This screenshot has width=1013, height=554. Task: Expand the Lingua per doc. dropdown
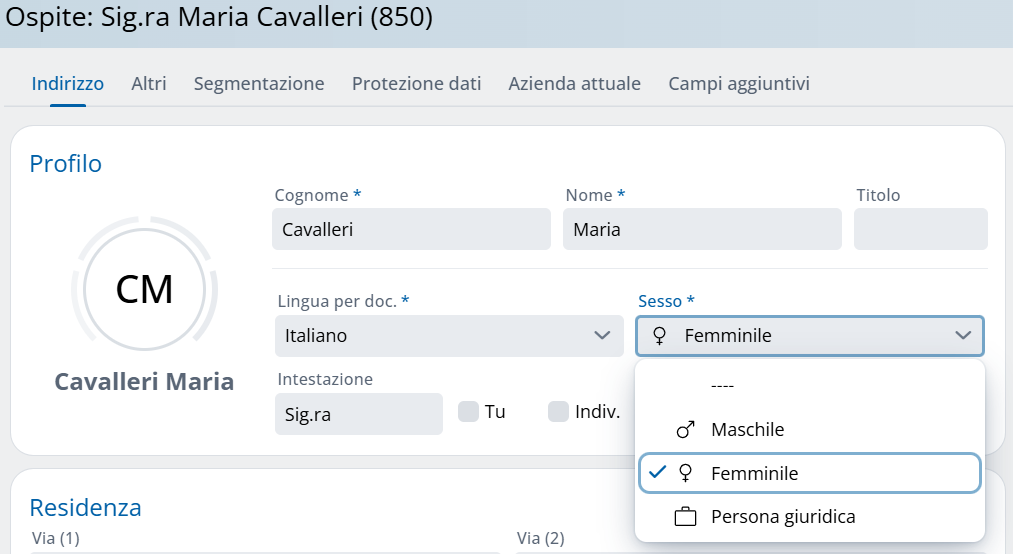click(602, 336)
